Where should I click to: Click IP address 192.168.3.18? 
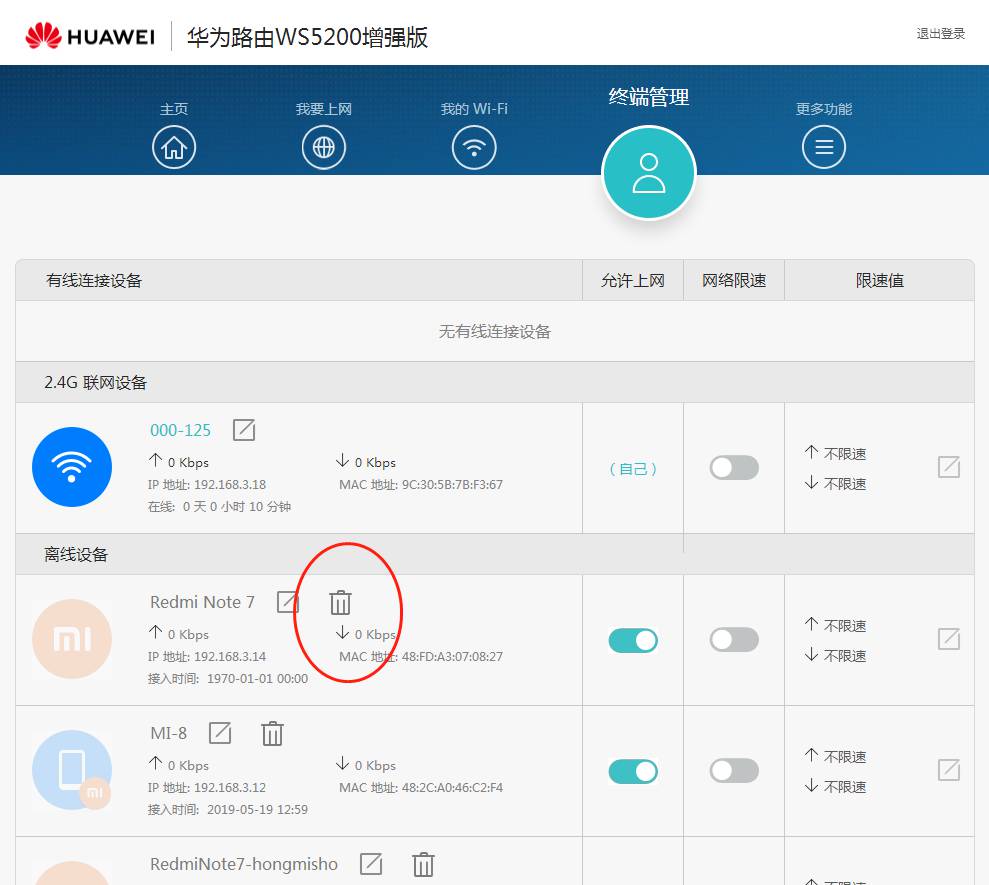pos(230,484)
